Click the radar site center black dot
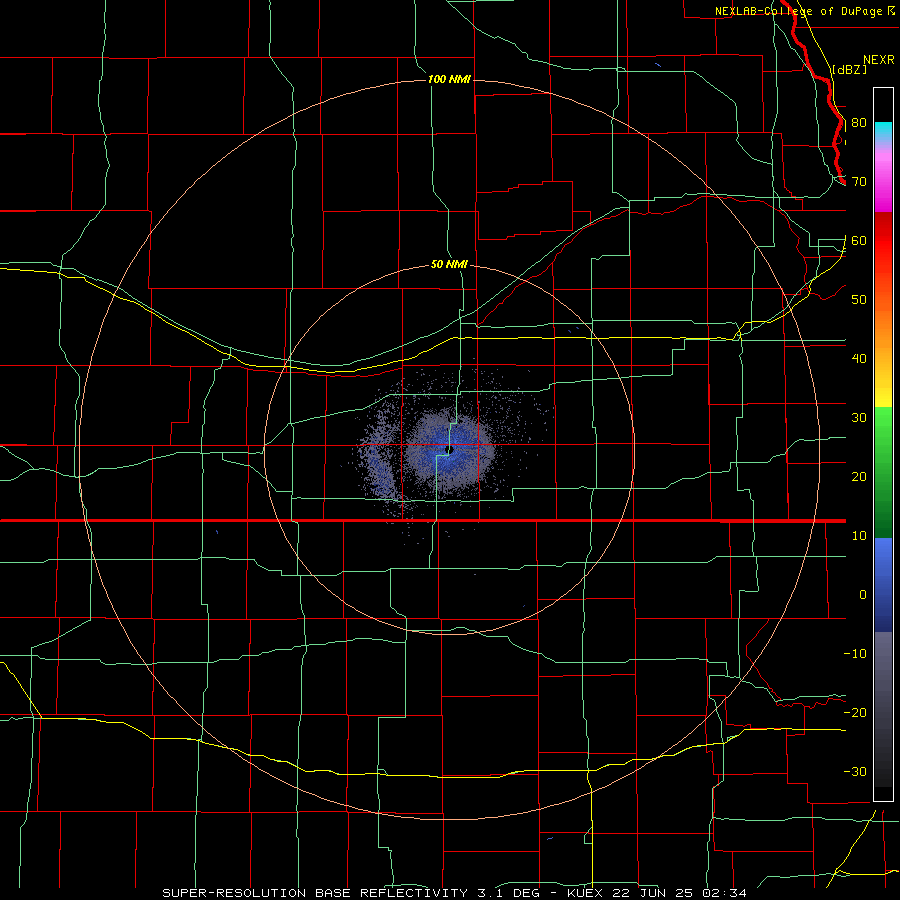900x900 pixels. [x=451, y=450]
